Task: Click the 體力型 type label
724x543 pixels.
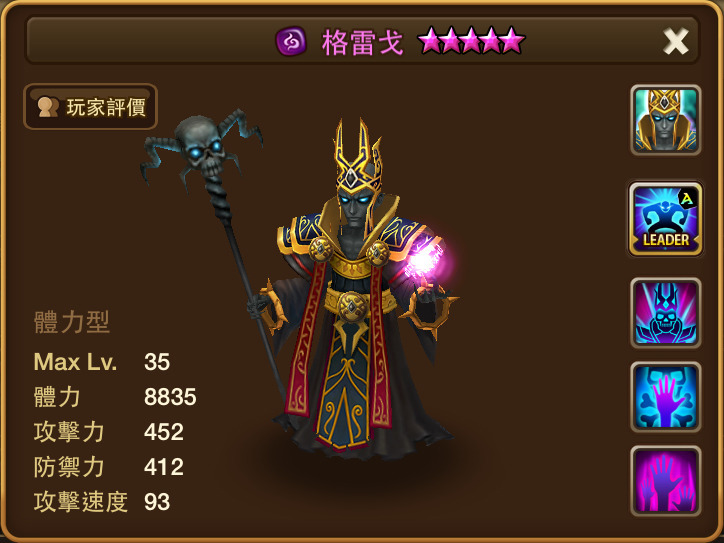Action: pos(72,322)
